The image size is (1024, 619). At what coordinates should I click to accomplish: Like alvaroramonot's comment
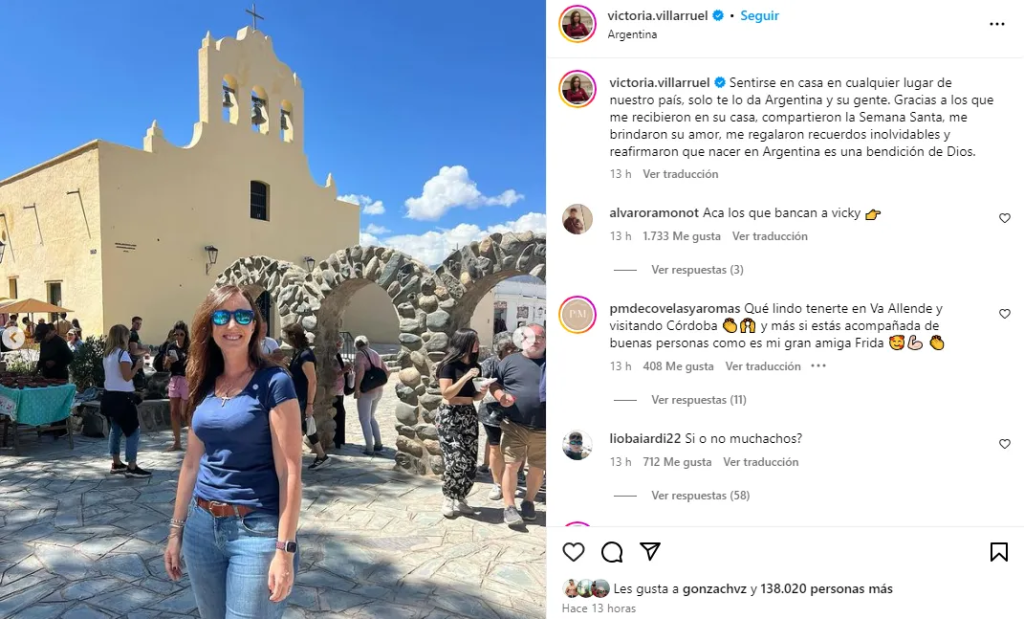pos(1004,218)
